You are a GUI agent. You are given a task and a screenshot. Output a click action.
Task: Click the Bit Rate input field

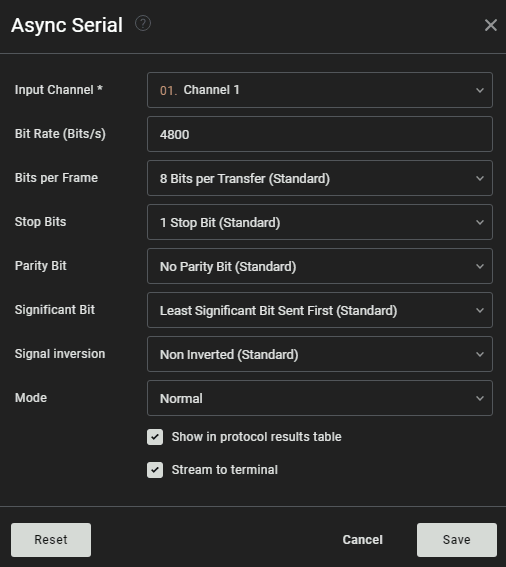click(320, 134)
